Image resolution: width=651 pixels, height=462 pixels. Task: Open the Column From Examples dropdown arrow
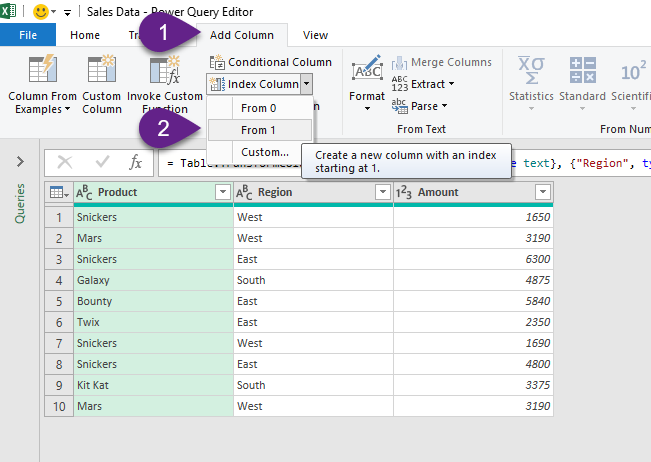[68, 109]
